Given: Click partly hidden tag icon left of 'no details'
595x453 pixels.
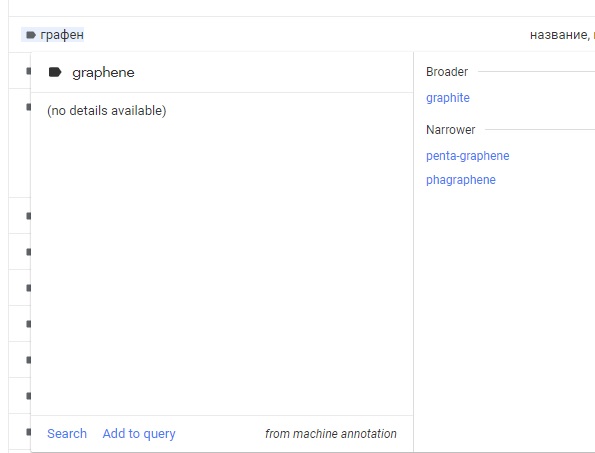Looking at the screenshot, I should tap(28, 107).
